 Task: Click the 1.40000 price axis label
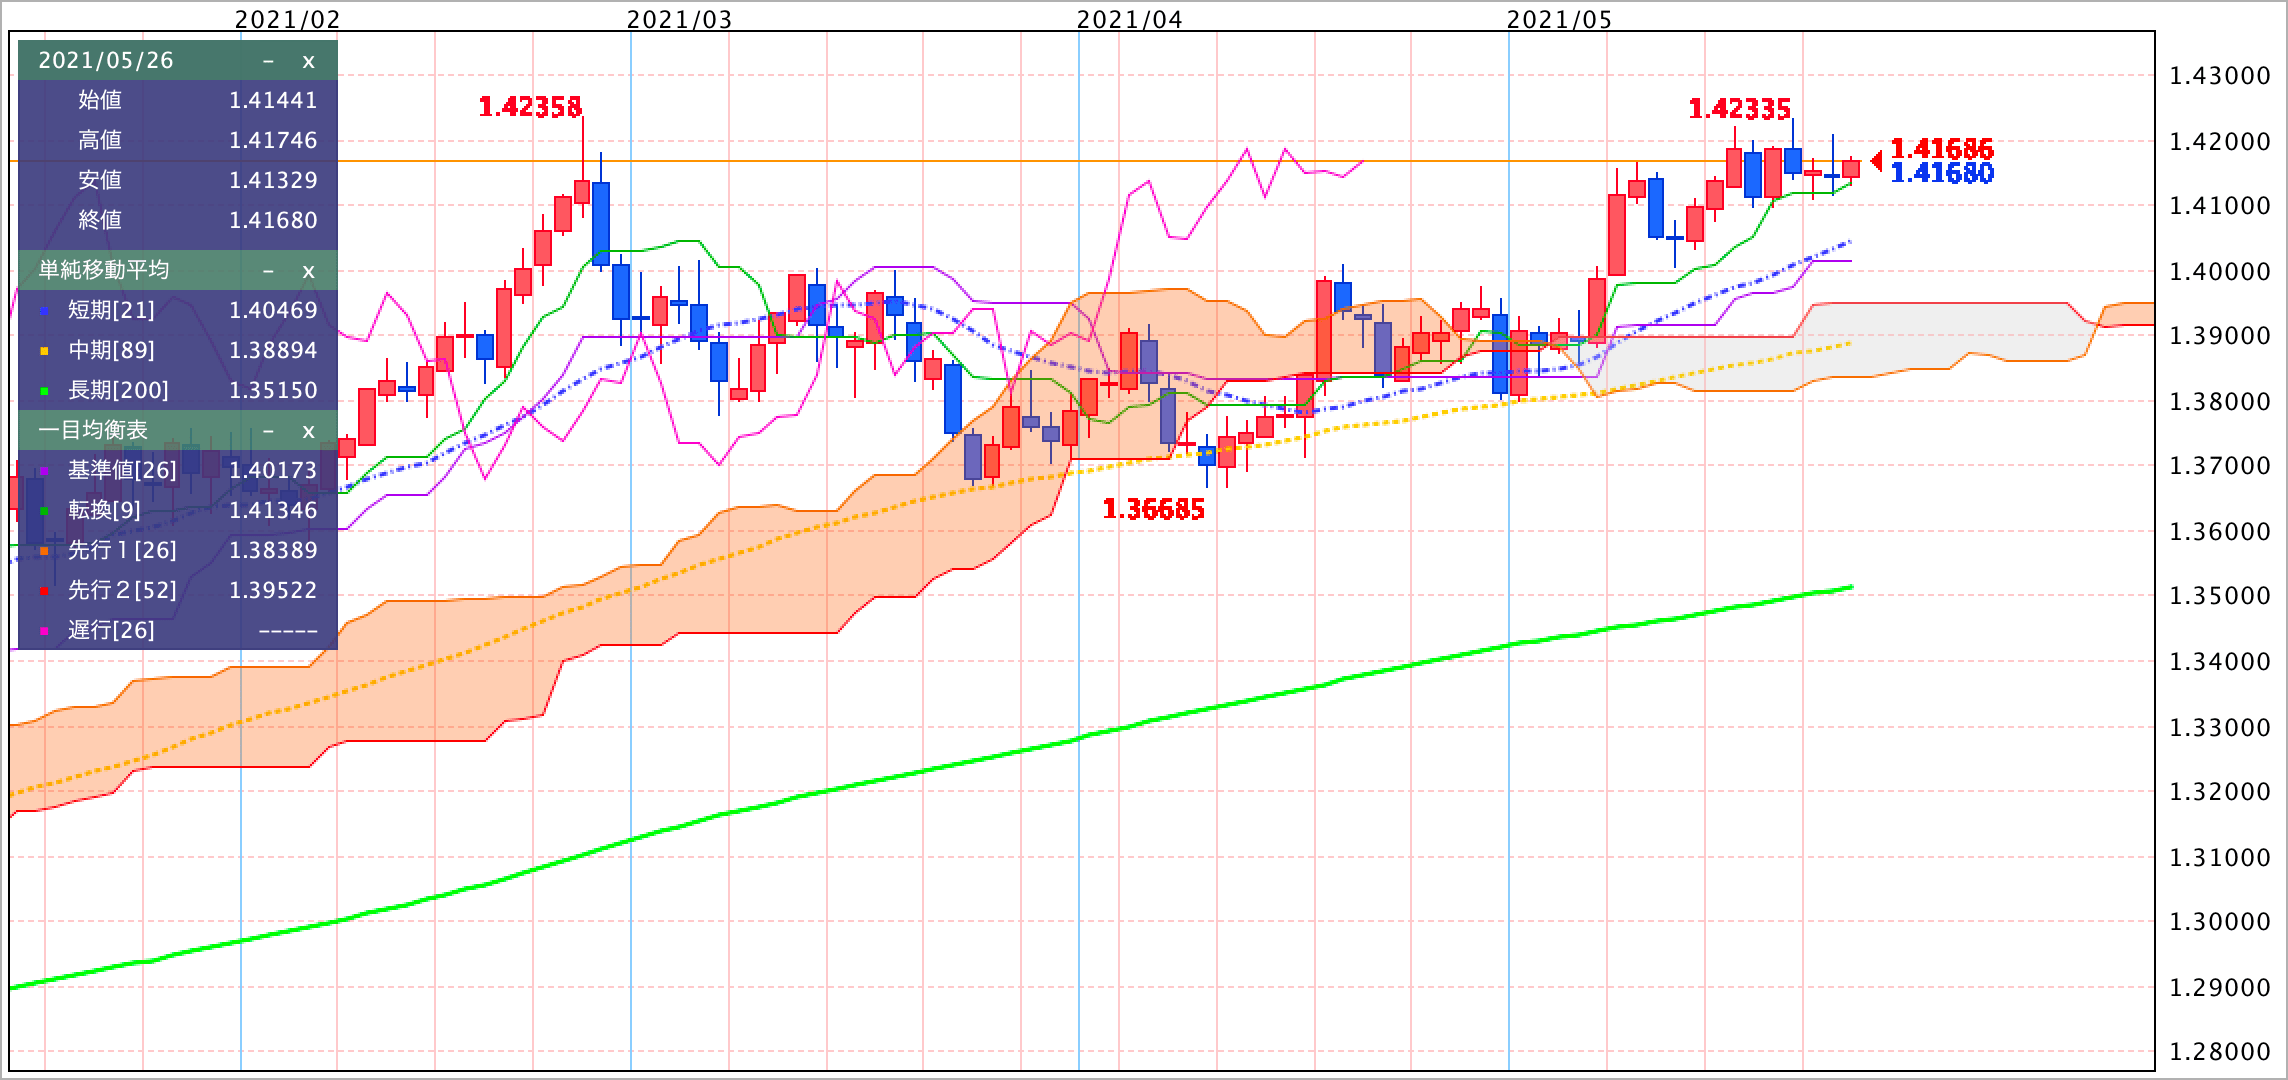point(2219,271)
